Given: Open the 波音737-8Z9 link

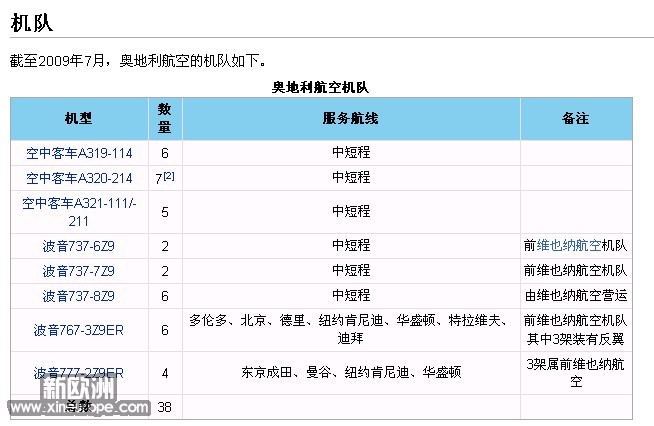Looking at the screenshot, I should [78, 296].
